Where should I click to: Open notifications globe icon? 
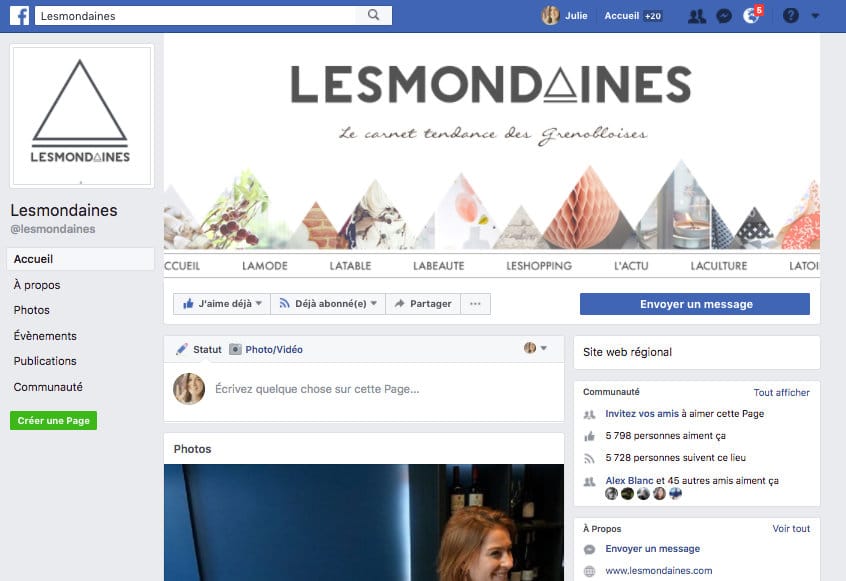pyautogui.click(x=752, y=16)
